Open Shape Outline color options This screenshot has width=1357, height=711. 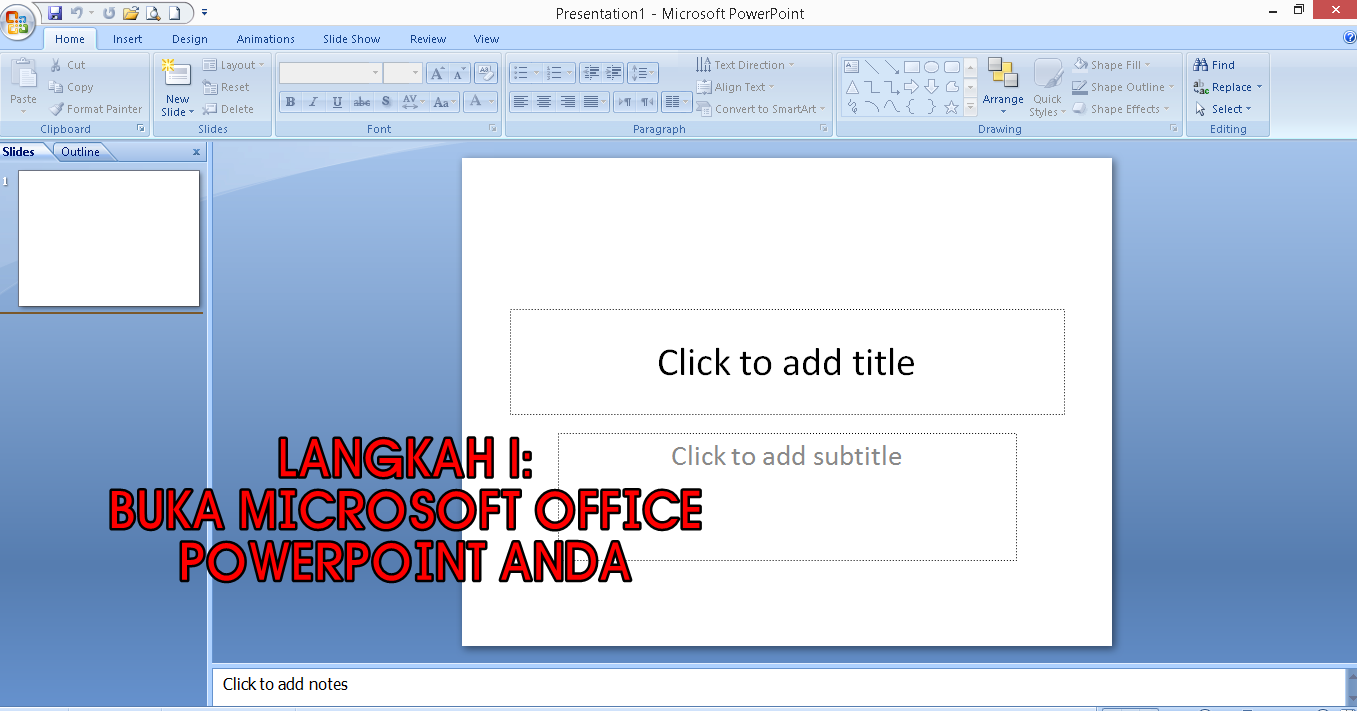click(x=1121, y=87)
